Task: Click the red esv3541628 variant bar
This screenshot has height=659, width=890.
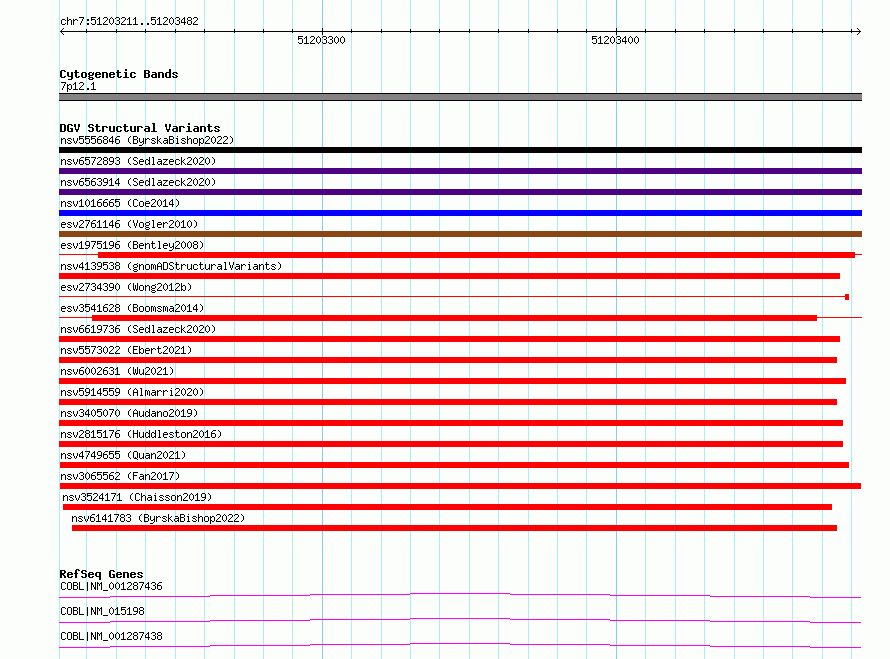Action: pos(455,318)
